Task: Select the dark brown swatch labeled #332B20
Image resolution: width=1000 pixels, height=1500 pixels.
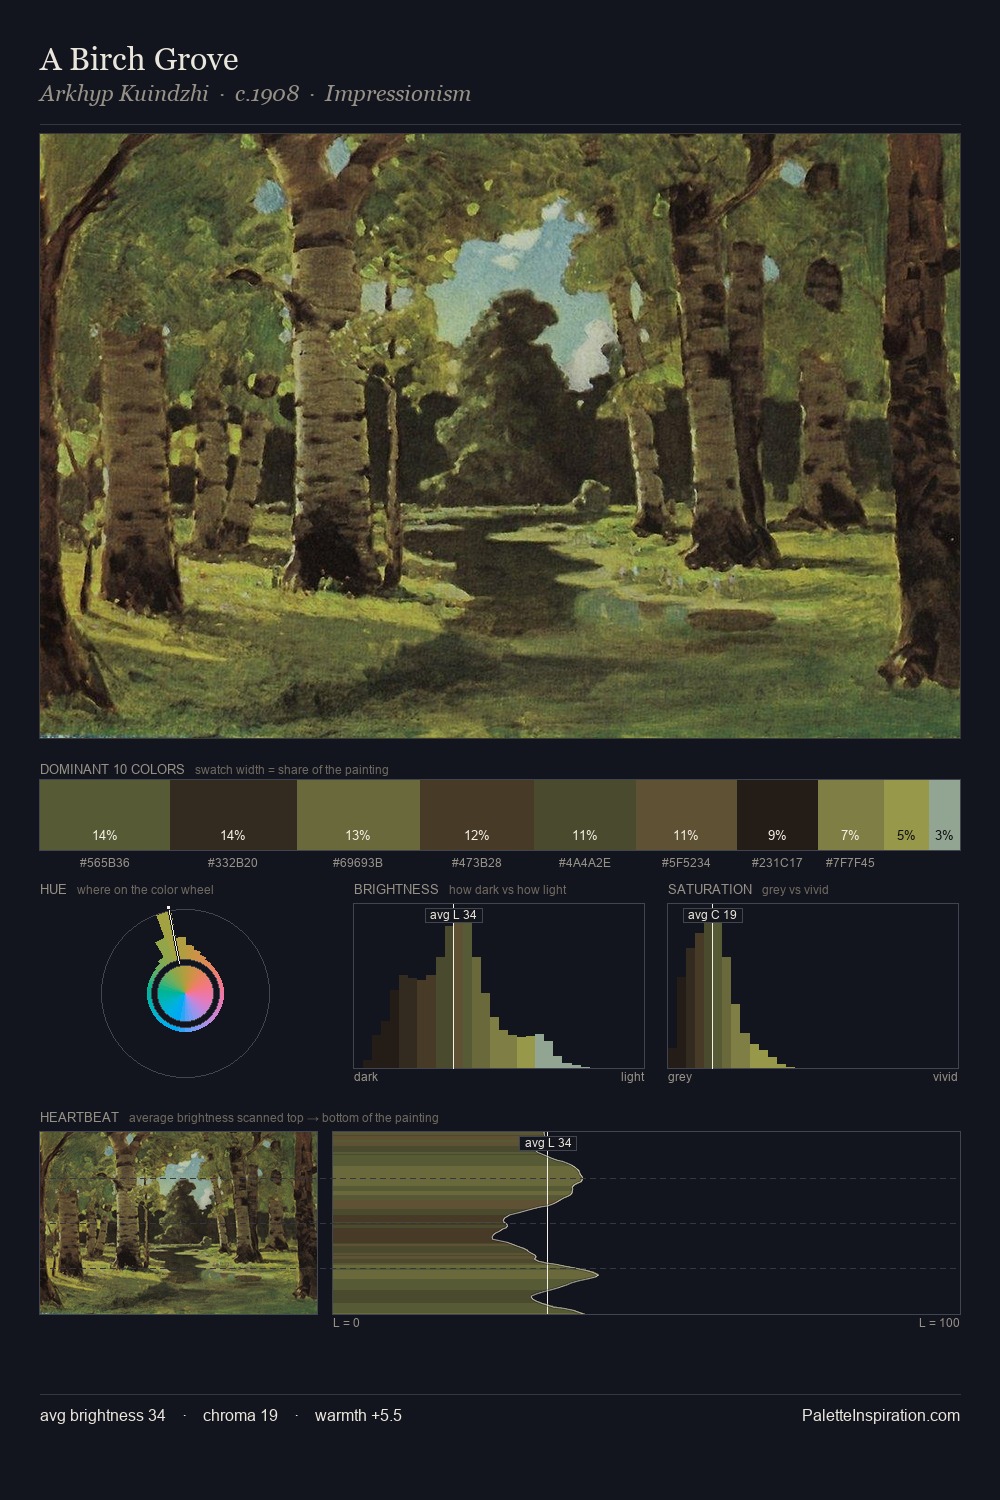Action: pos(233,815)
